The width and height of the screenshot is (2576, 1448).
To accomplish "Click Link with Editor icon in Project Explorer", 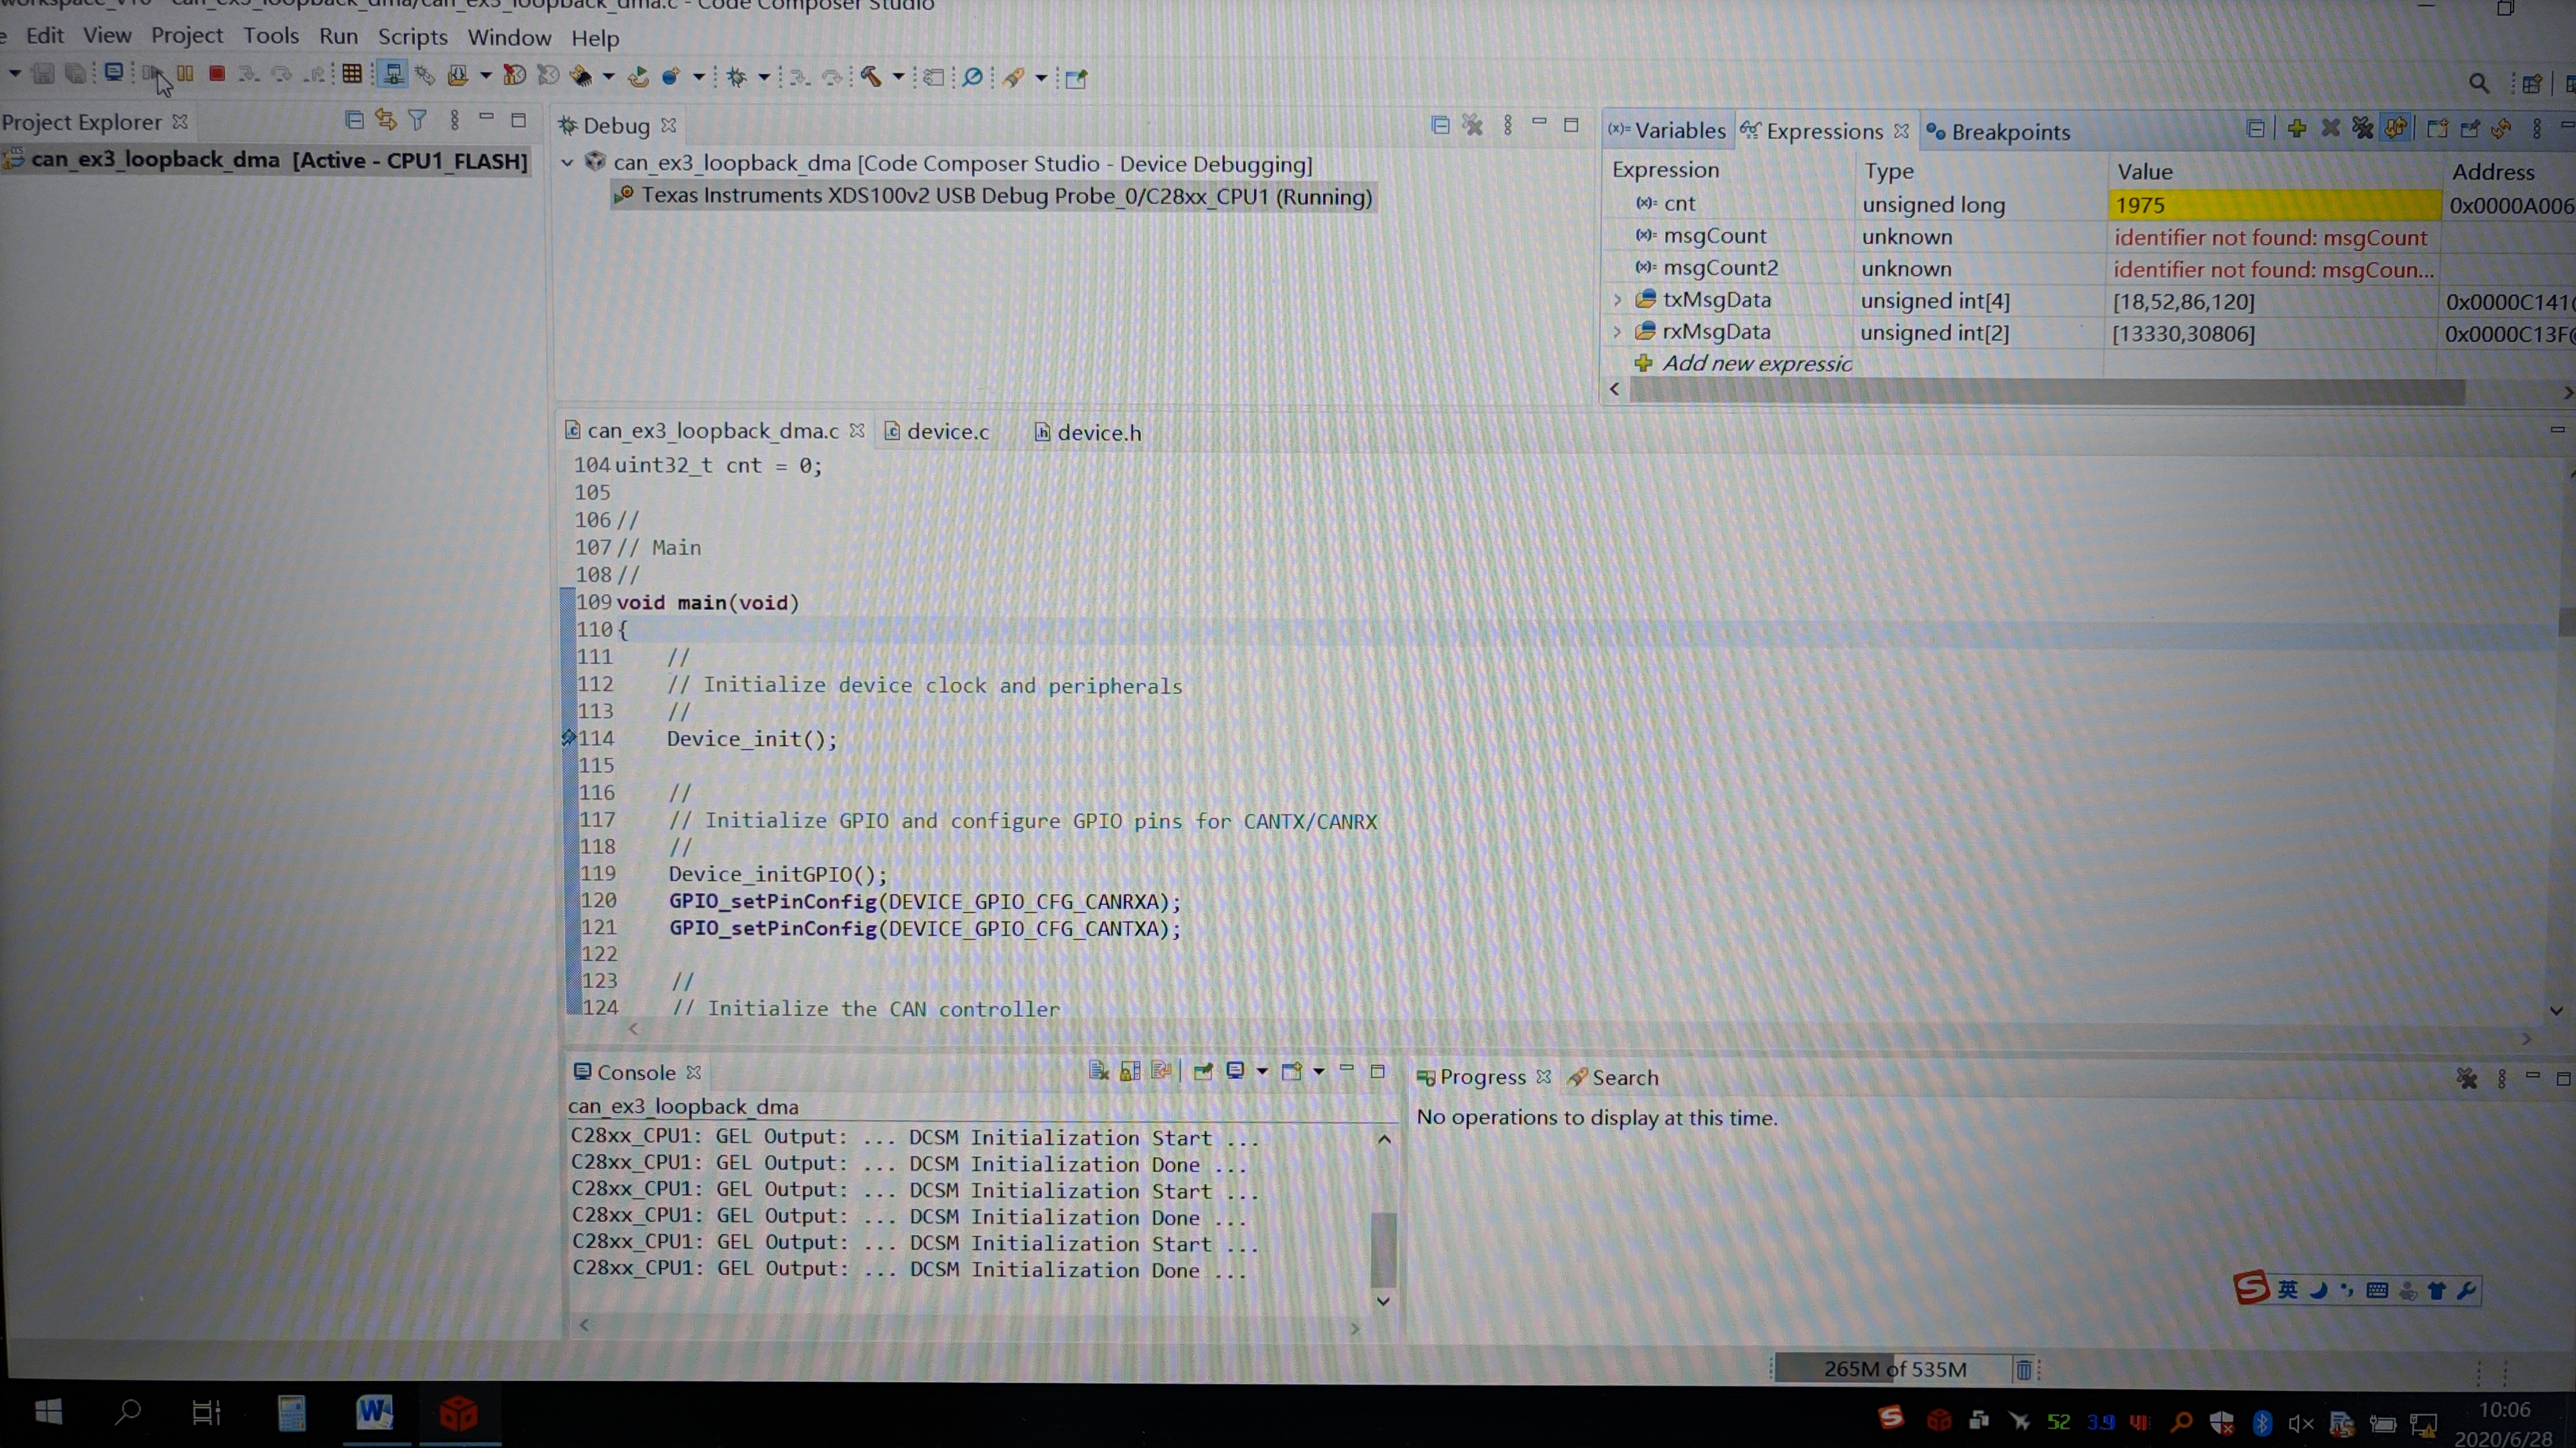I will pyautogui.click(x=385, y=120).
